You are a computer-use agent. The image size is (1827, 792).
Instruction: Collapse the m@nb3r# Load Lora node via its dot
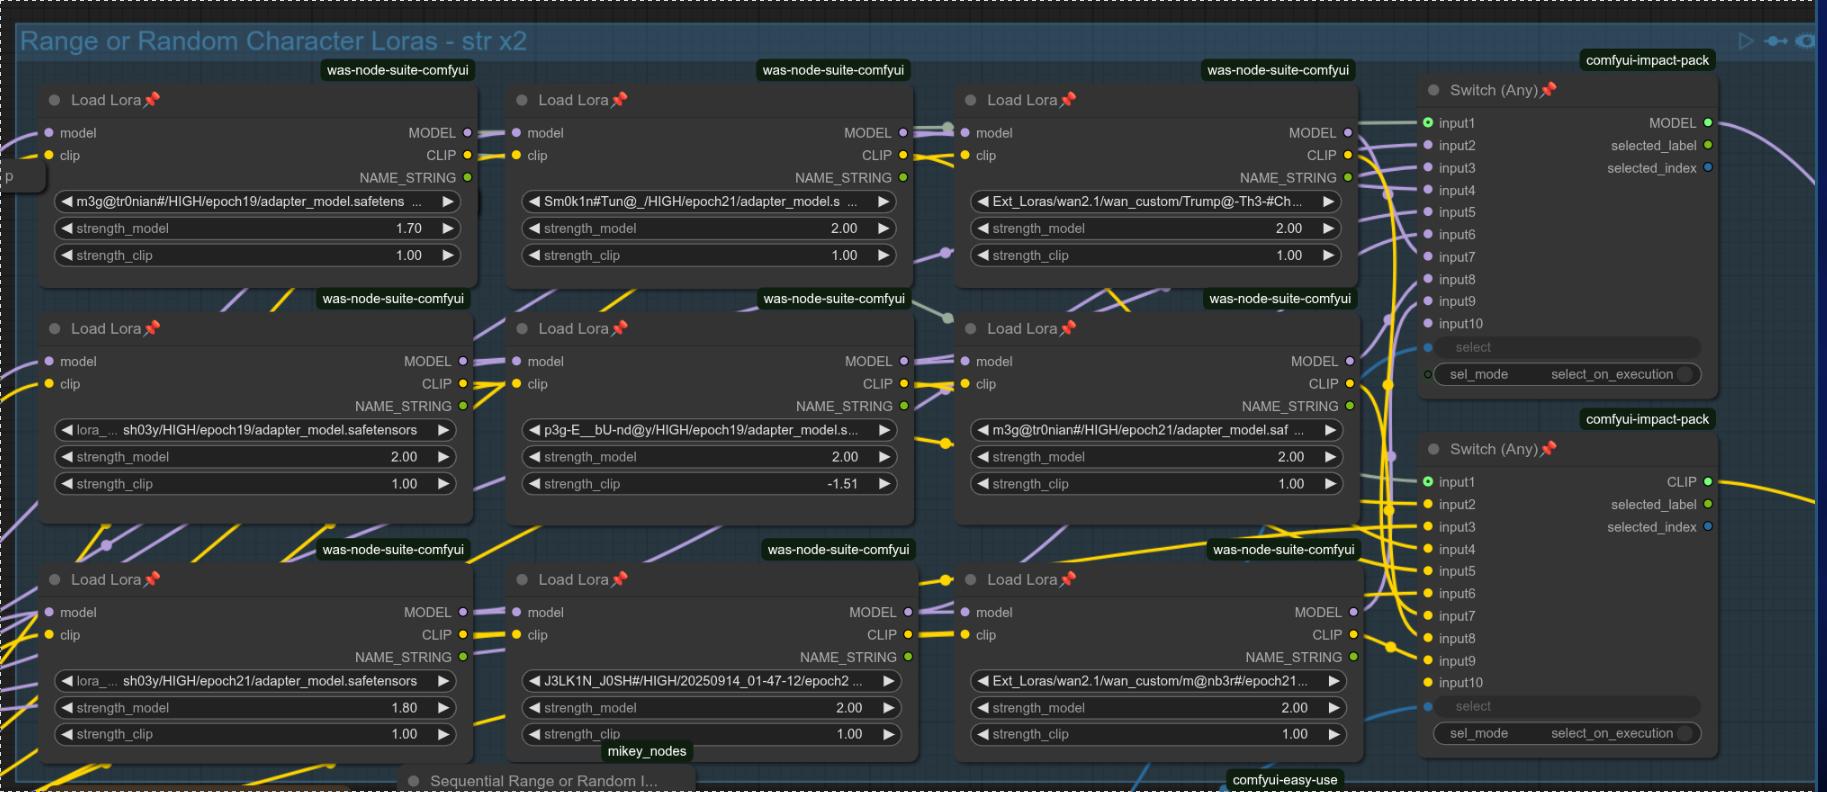tap(970, 580)
